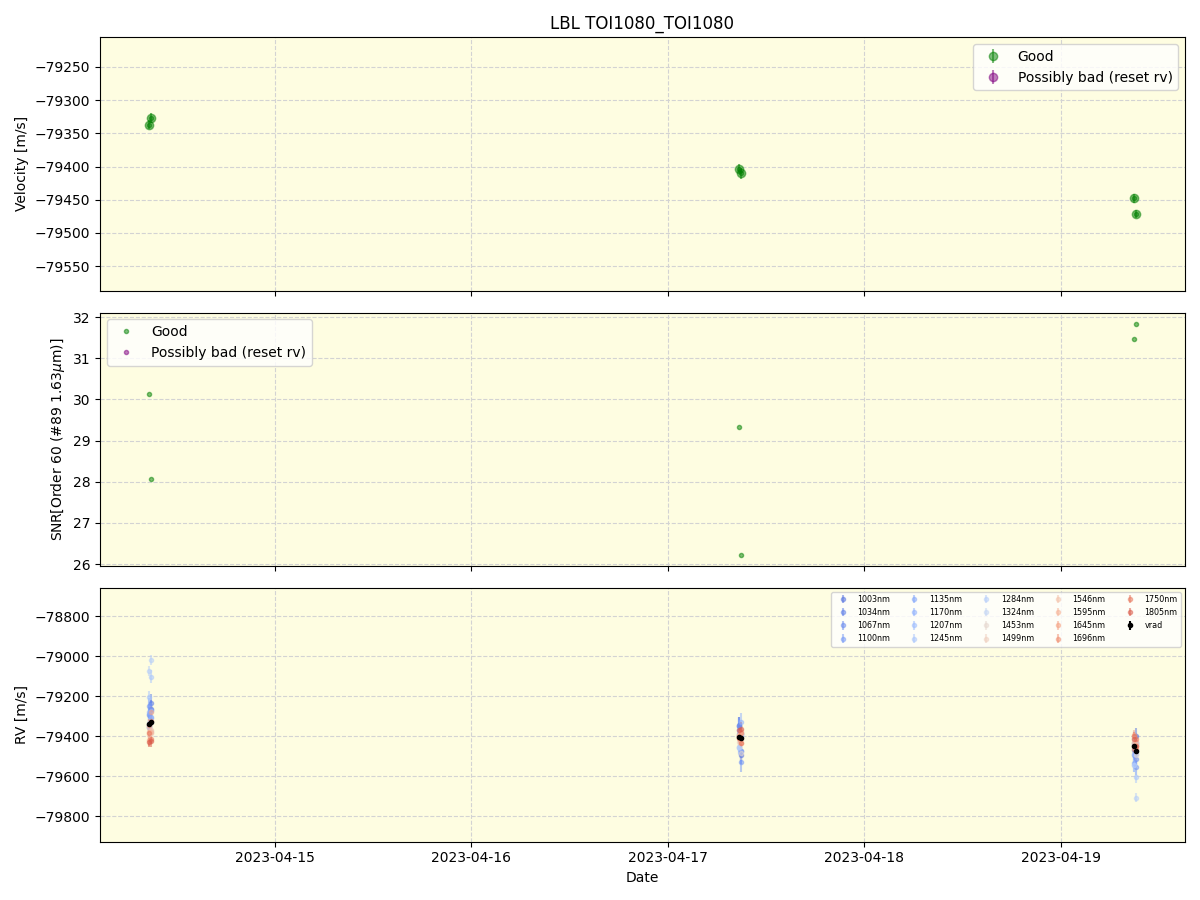Viewport: 1200px width, 900px height.
Task: Click the plot title LBL TOI1080_TOI1080
Action: pyautogui.click(x=642, y=23)
